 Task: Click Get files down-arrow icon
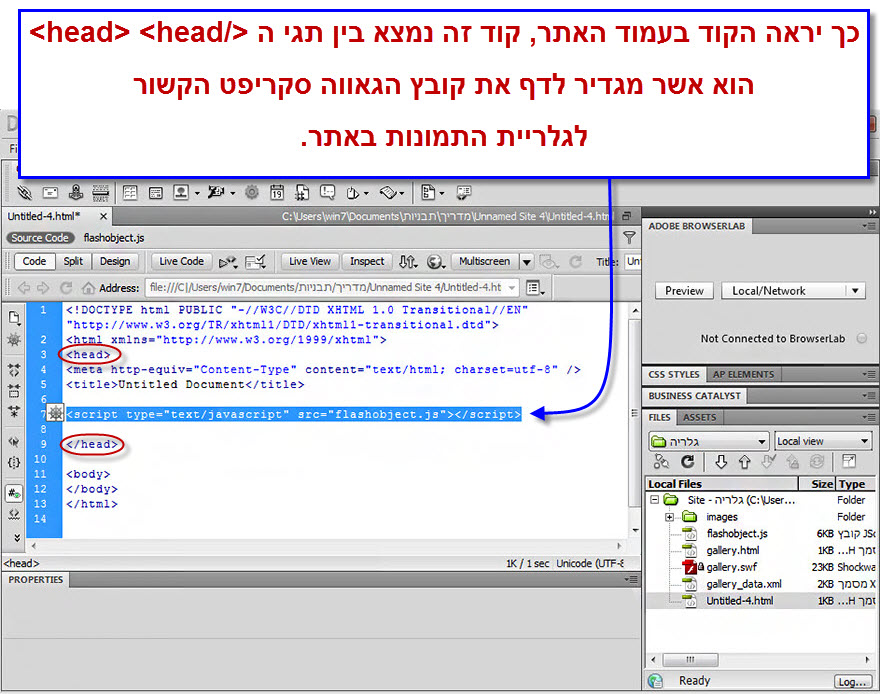(x=721, y=462)
